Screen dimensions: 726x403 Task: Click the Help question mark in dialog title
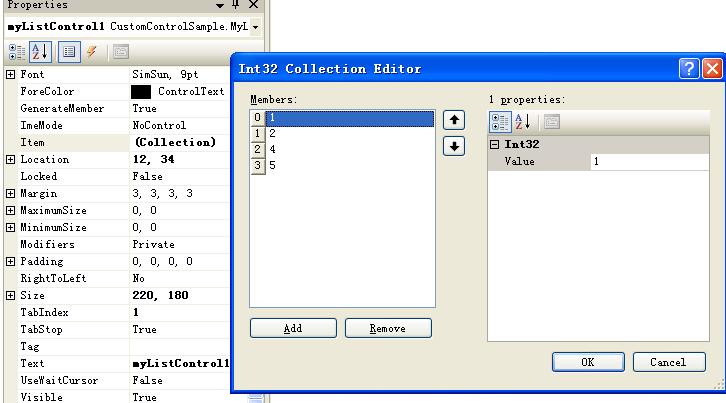tap(689, 68)
